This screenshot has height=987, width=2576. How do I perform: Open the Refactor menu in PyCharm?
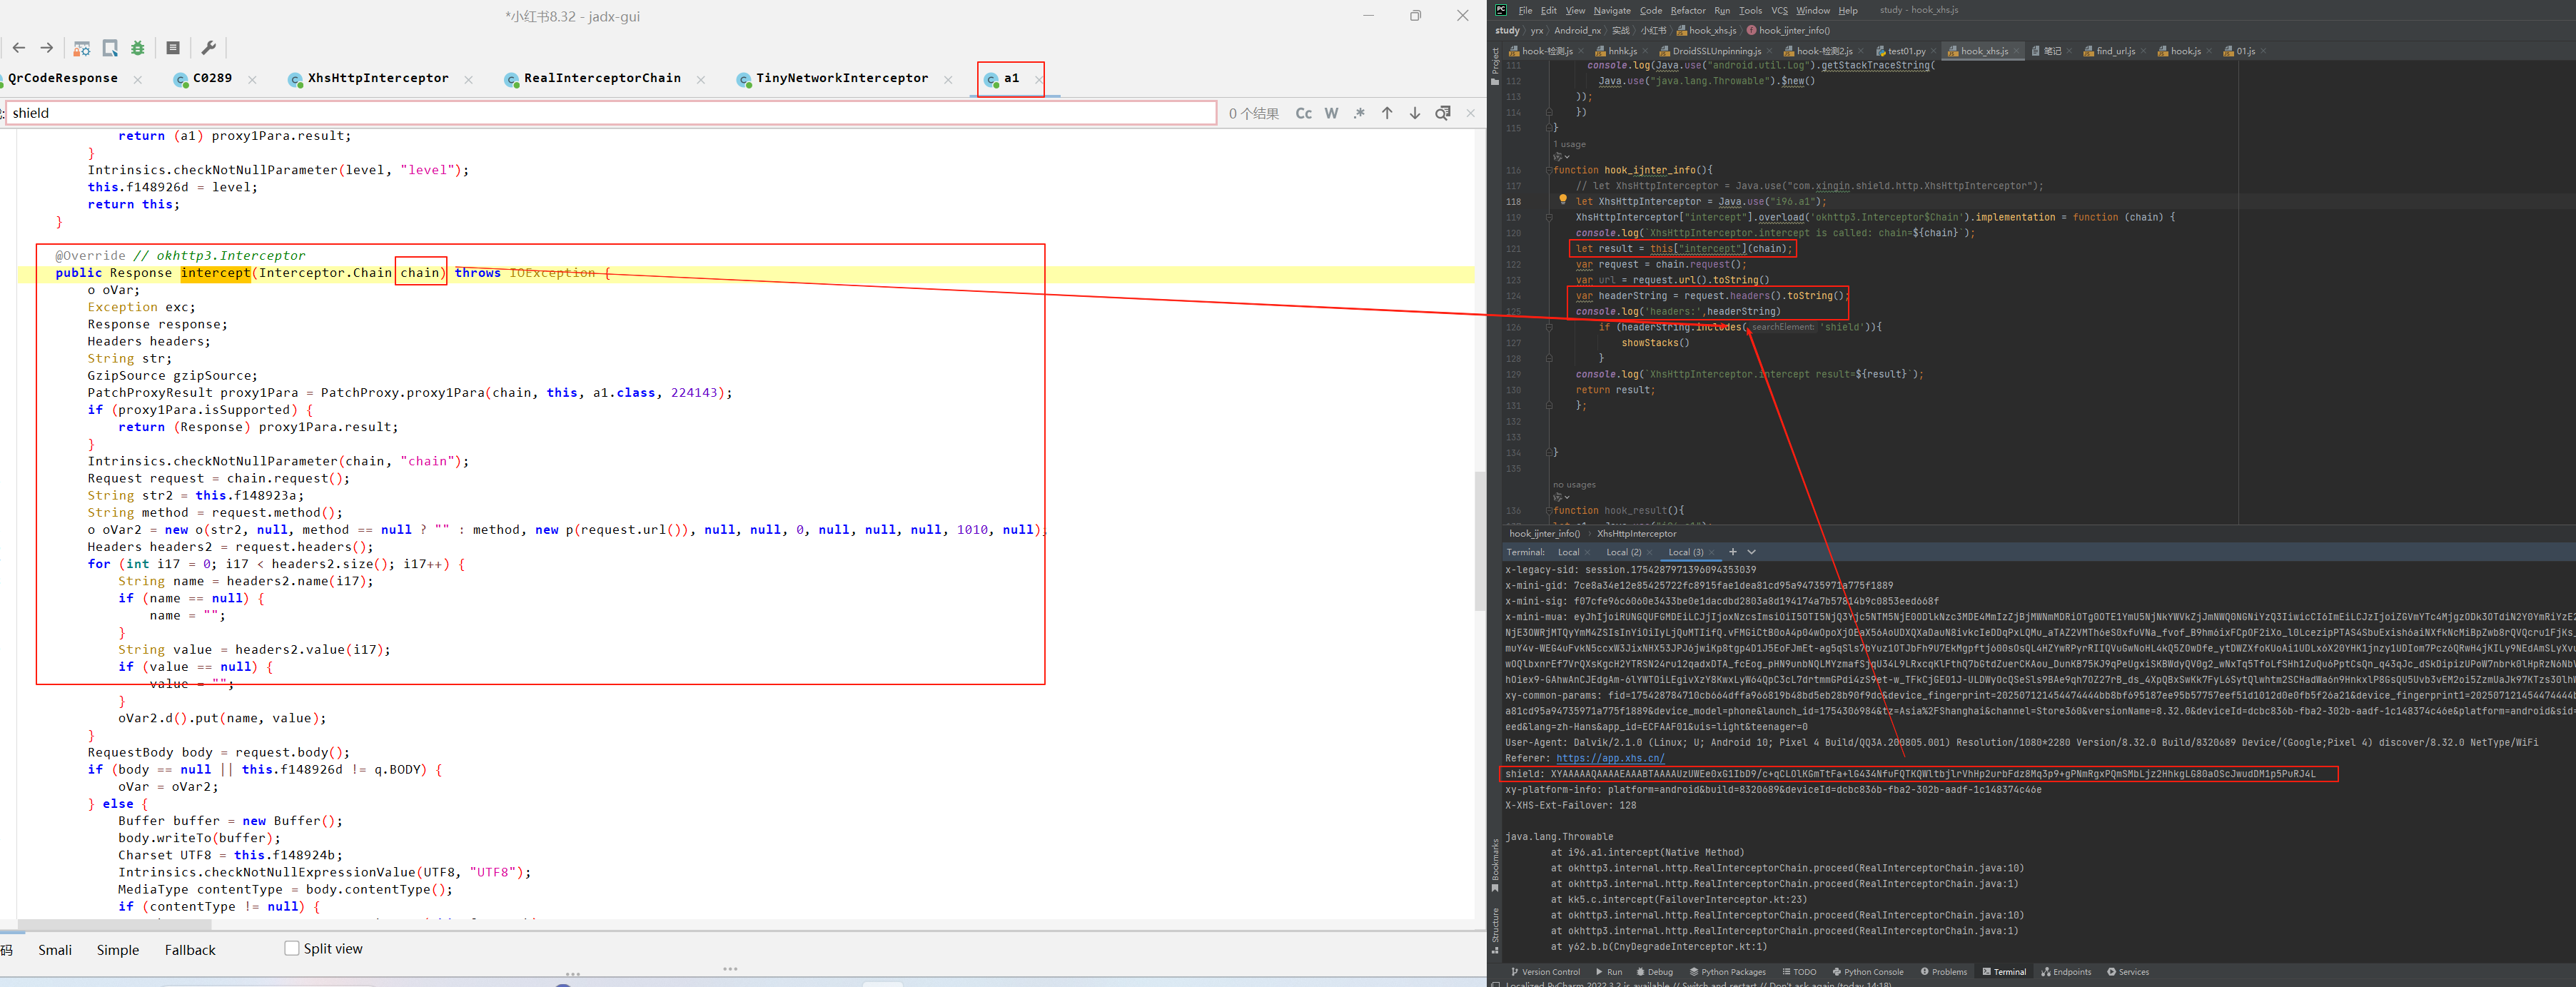click(x=1688, y=10)
